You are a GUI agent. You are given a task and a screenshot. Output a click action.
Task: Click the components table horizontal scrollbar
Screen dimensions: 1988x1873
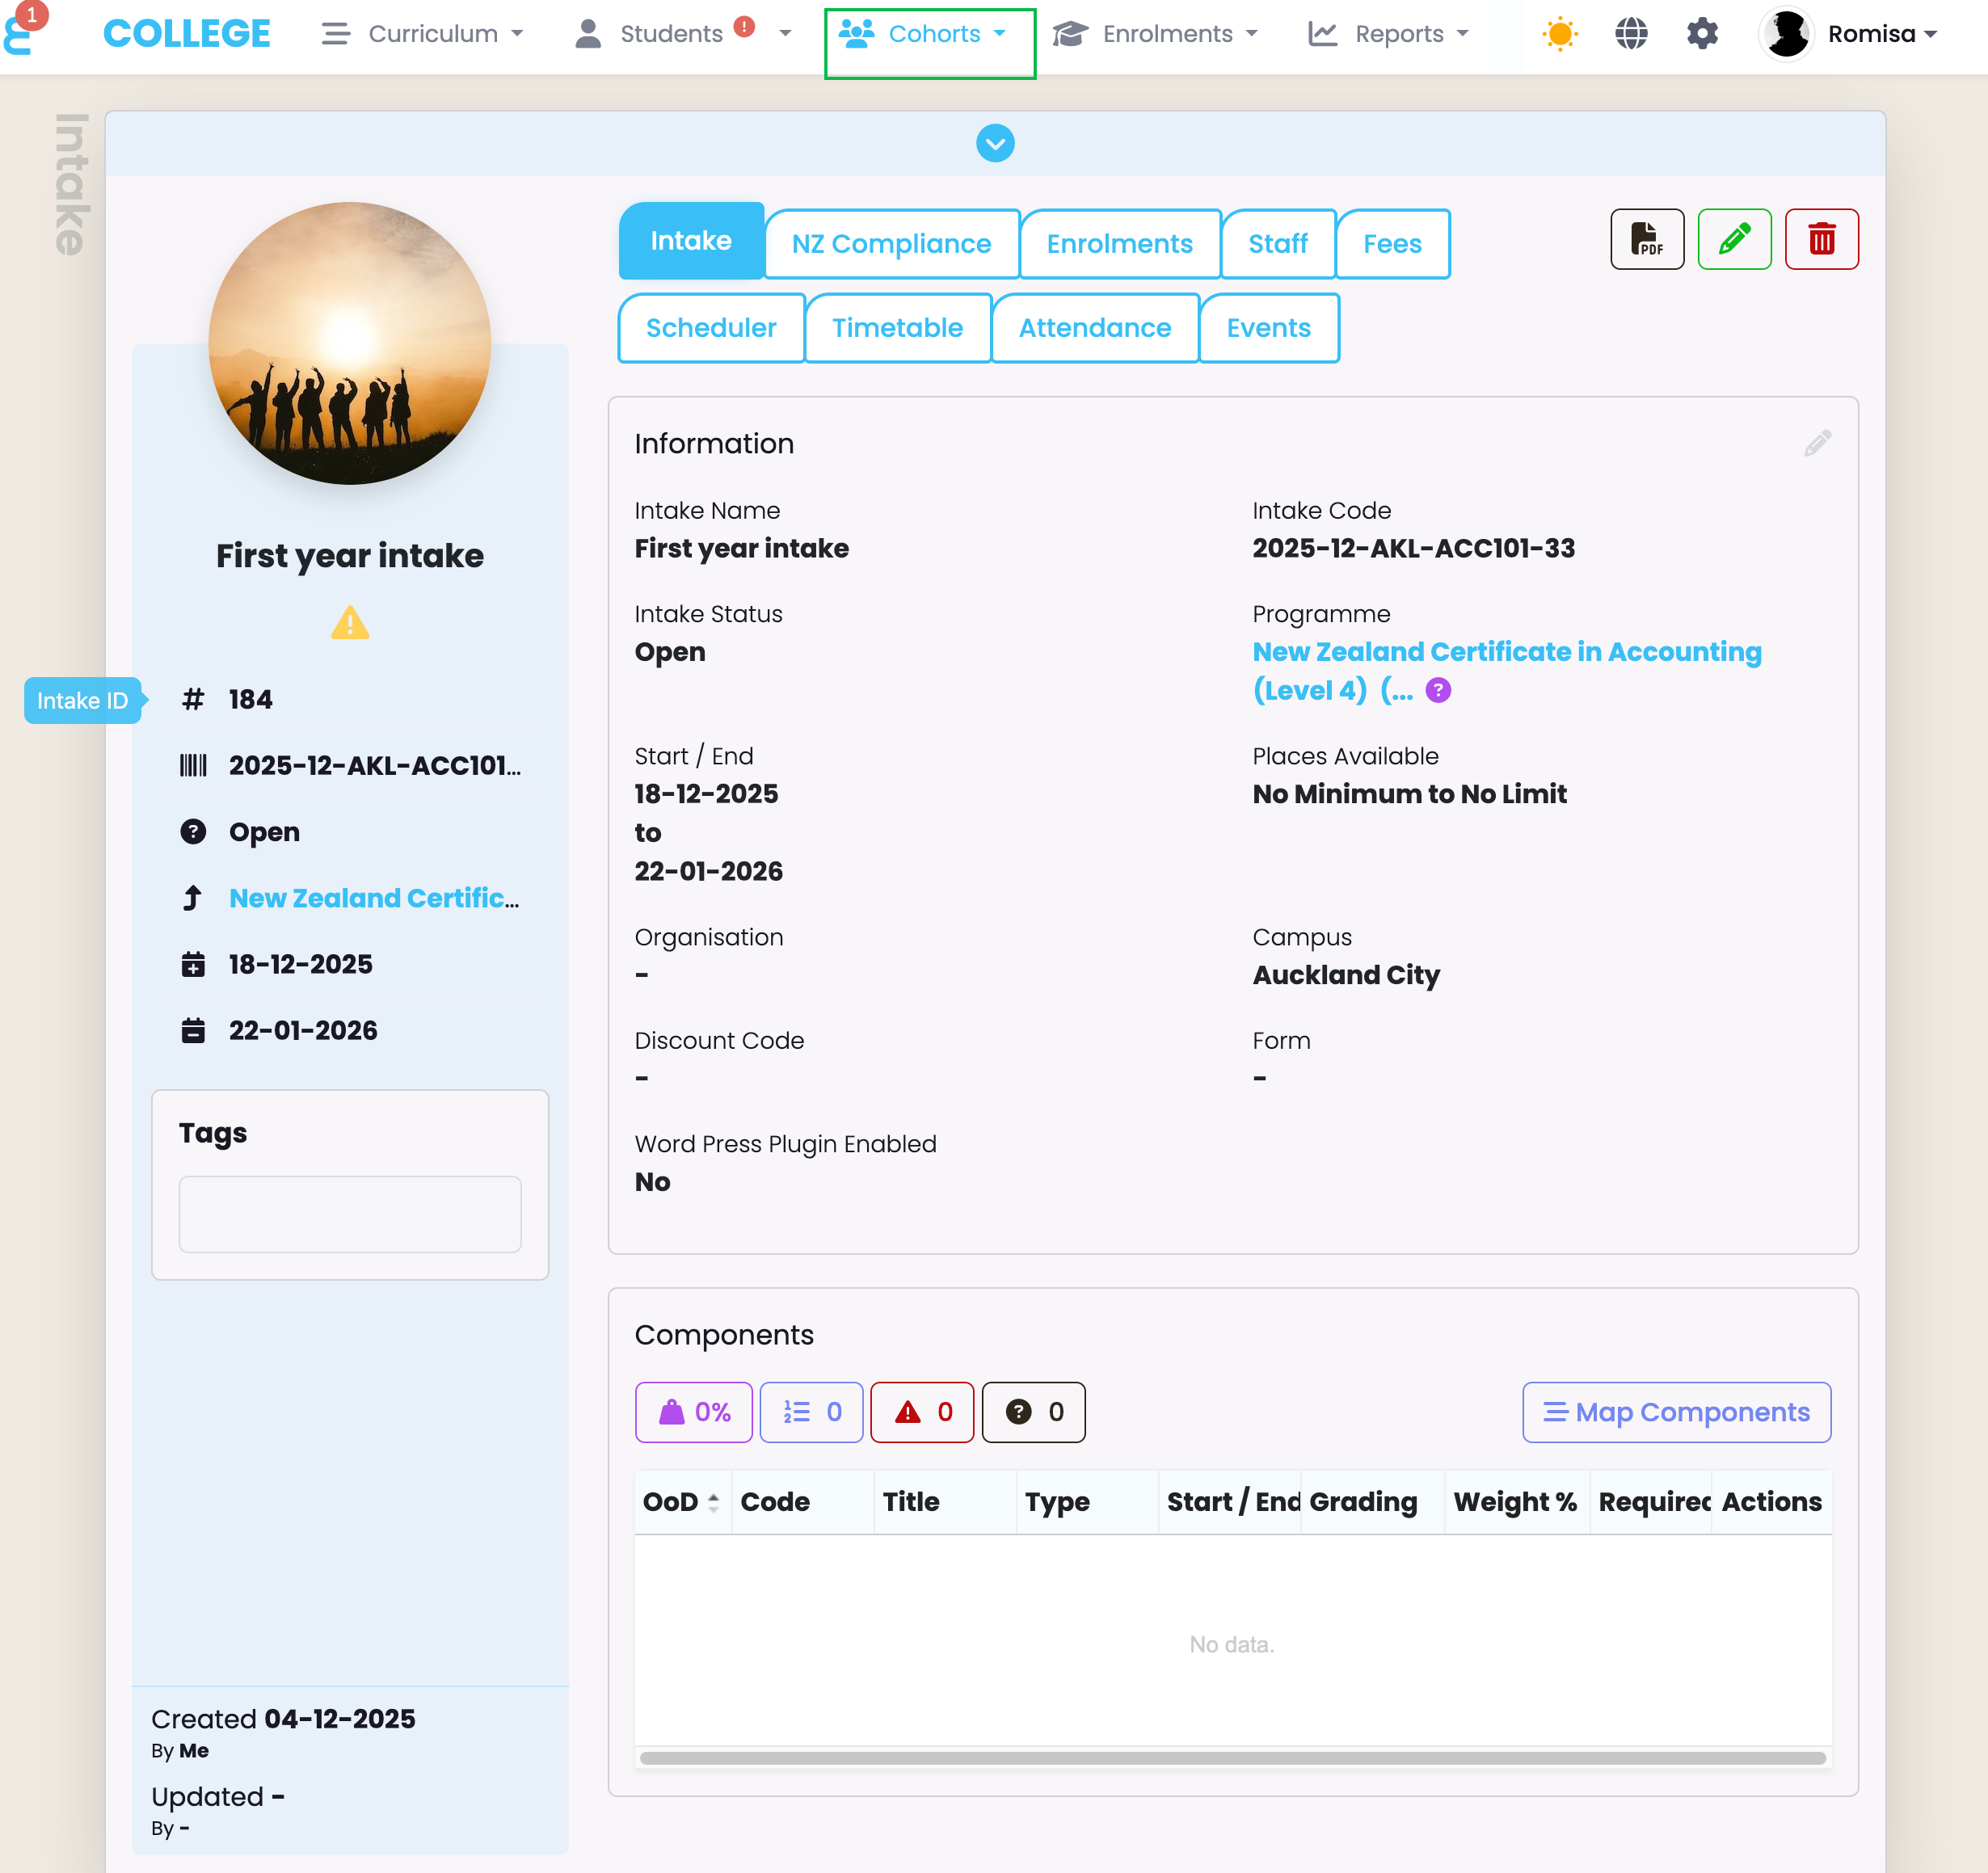point(1231,1757)
